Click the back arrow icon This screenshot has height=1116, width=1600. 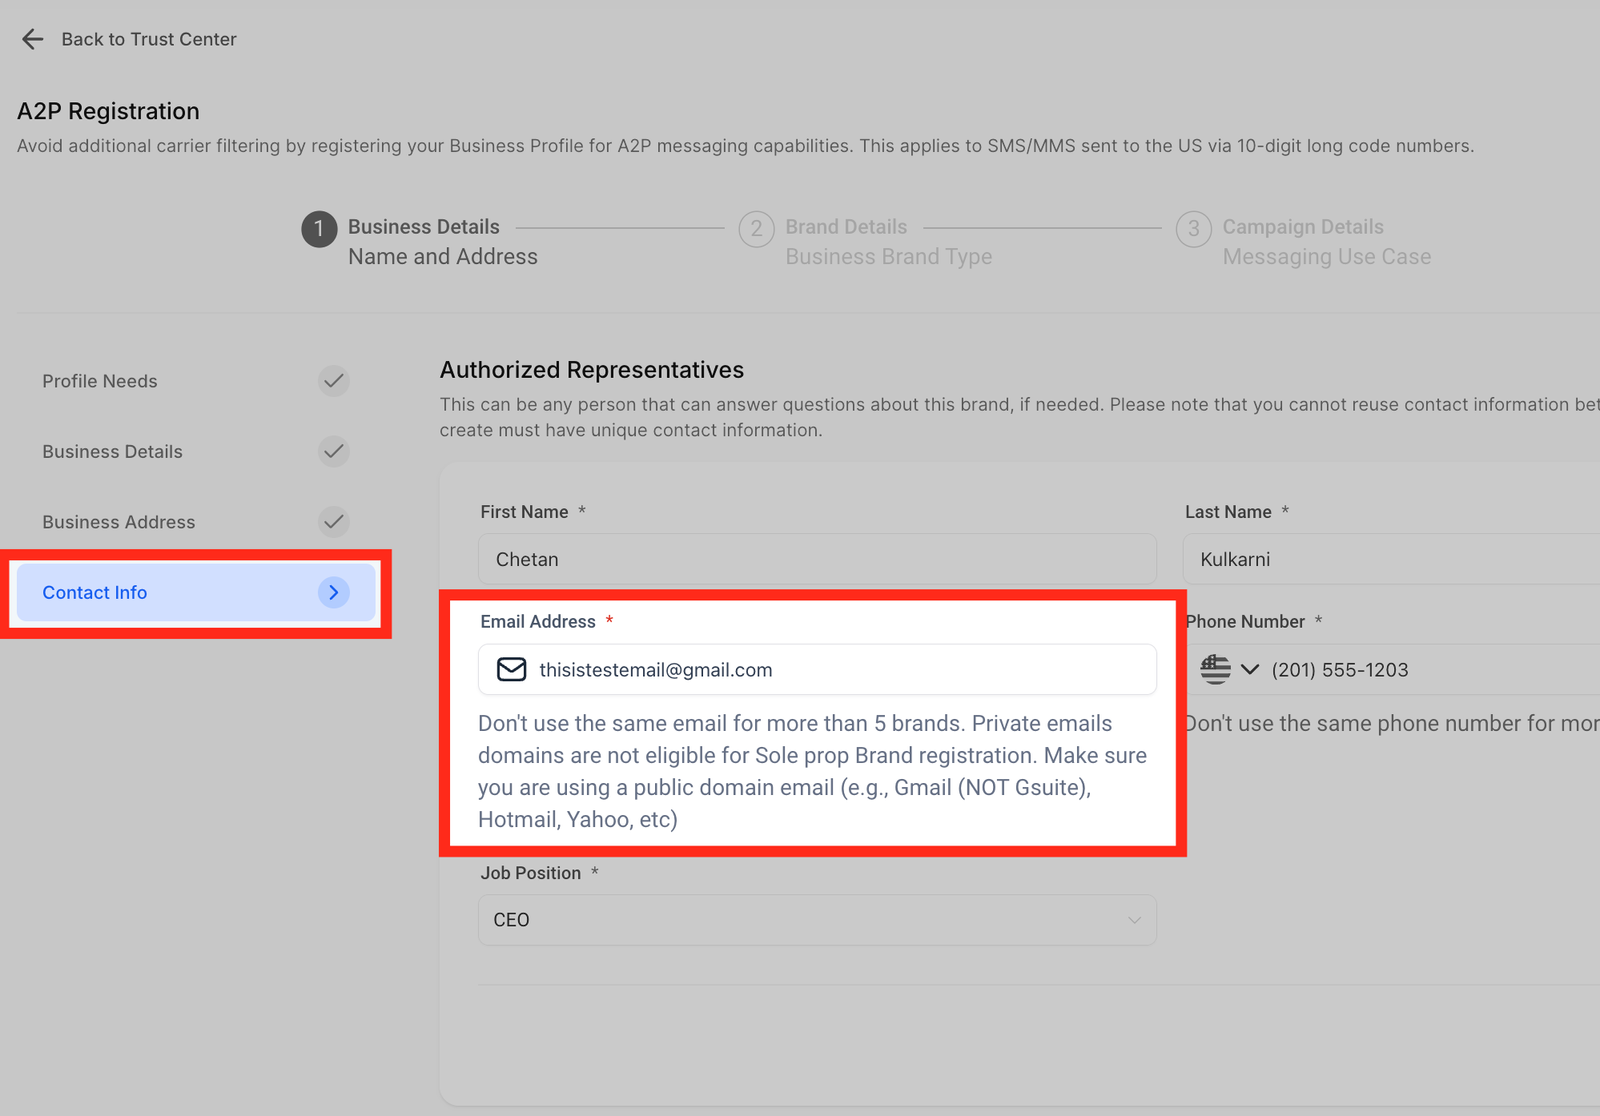tap(32, 39)
